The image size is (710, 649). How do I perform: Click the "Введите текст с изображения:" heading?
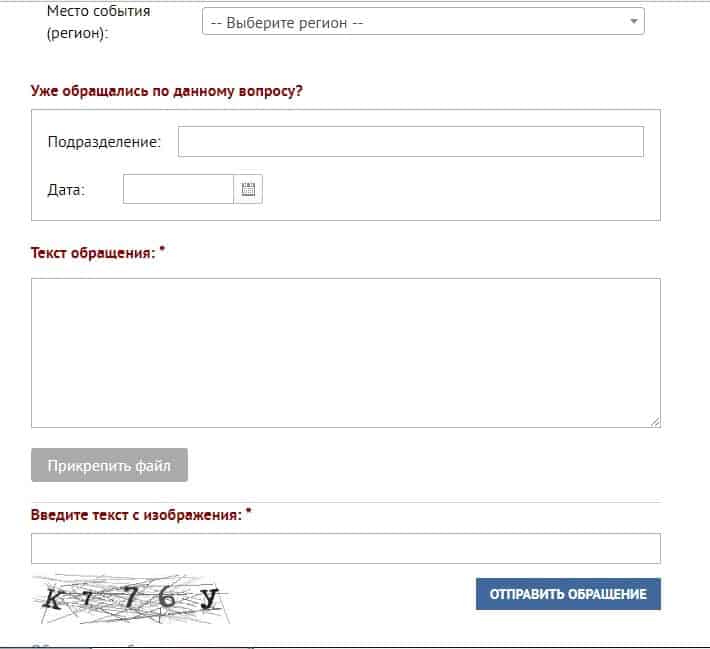pos(136,515)
